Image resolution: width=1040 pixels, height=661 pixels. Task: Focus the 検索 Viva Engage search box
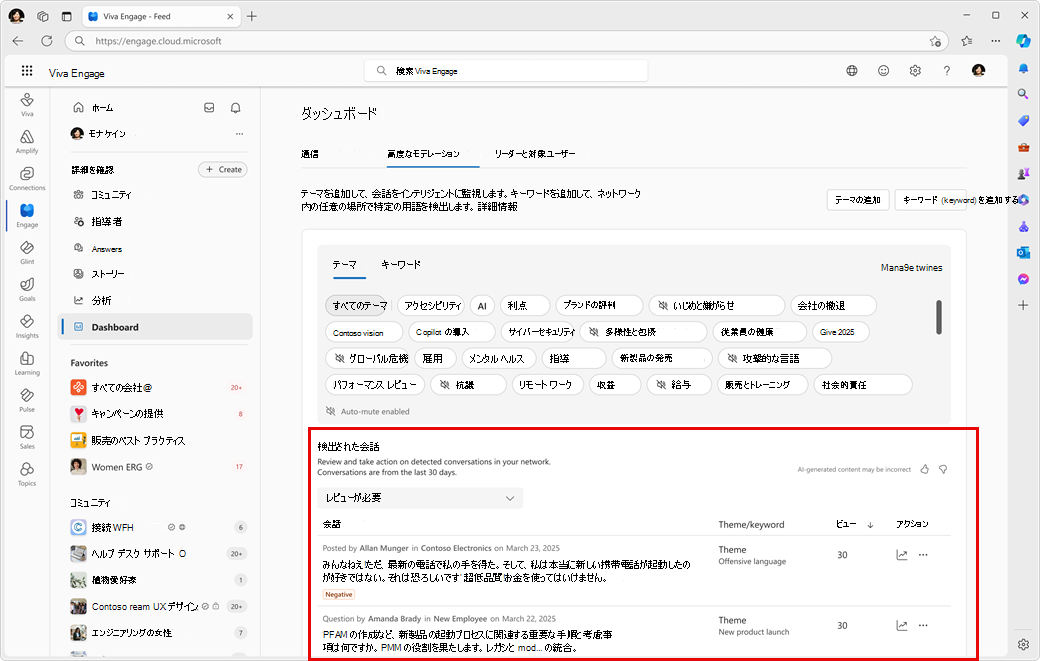click(506, 71)
